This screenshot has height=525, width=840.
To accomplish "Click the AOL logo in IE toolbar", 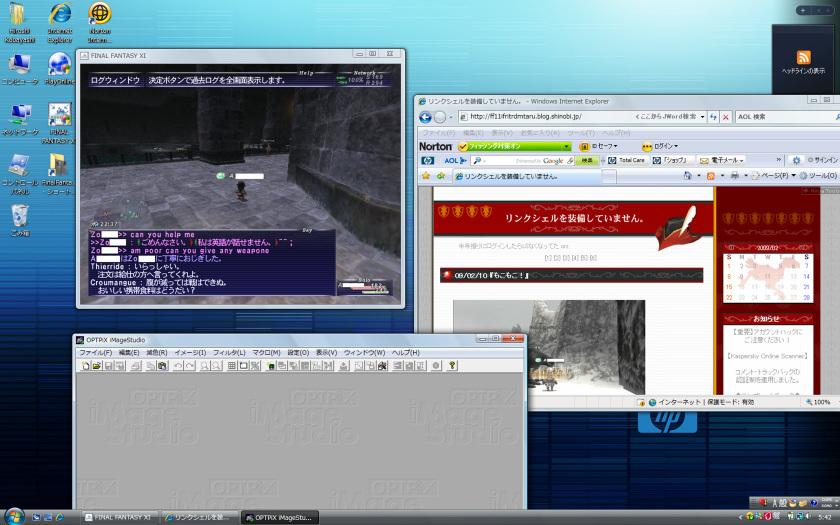I will pyautogui.click(x=455, y=160).
